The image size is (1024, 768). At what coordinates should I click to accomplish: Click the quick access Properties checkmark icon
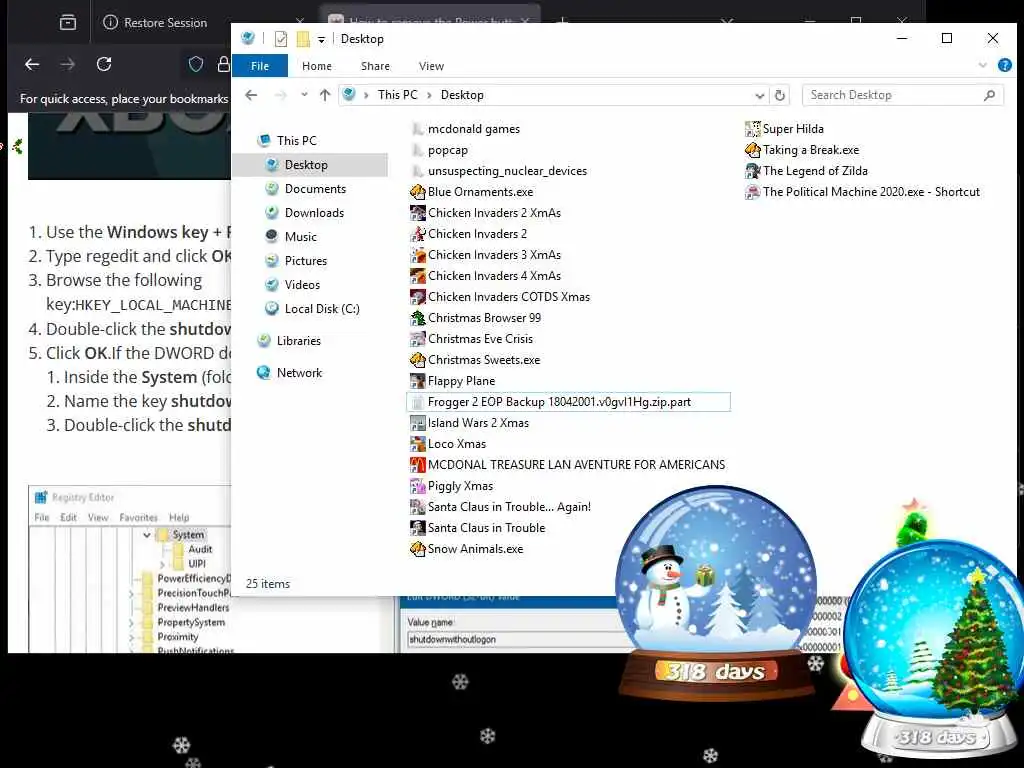(x=281, y=39)
